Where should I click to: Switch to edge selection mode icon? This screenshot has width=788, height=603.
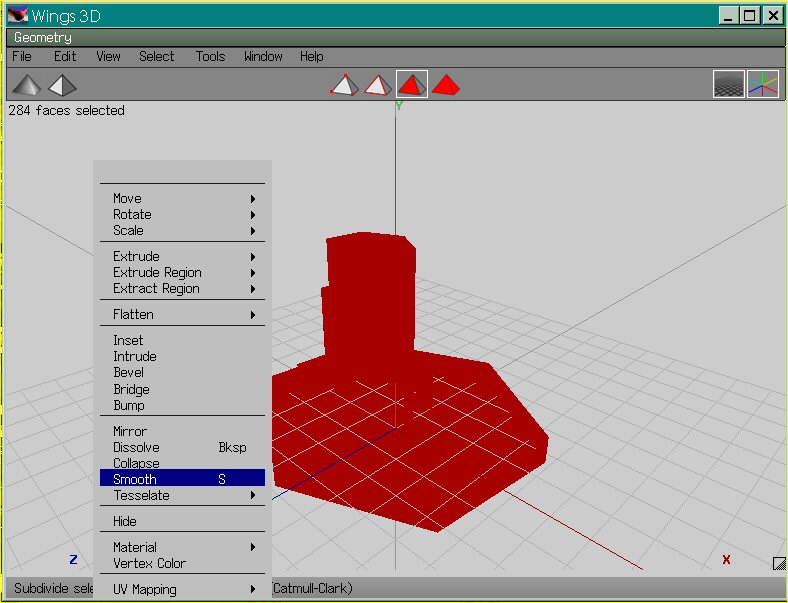(377, 85)
